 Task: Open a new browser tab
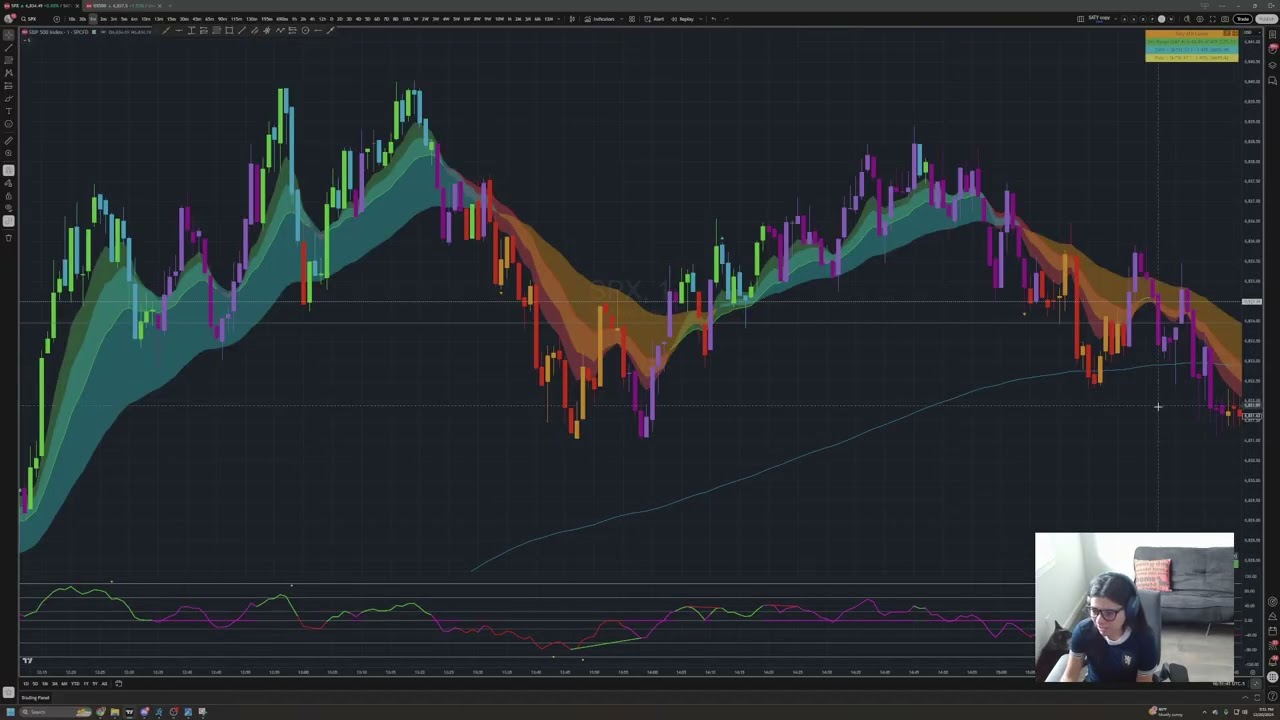[x=170, y=5]
